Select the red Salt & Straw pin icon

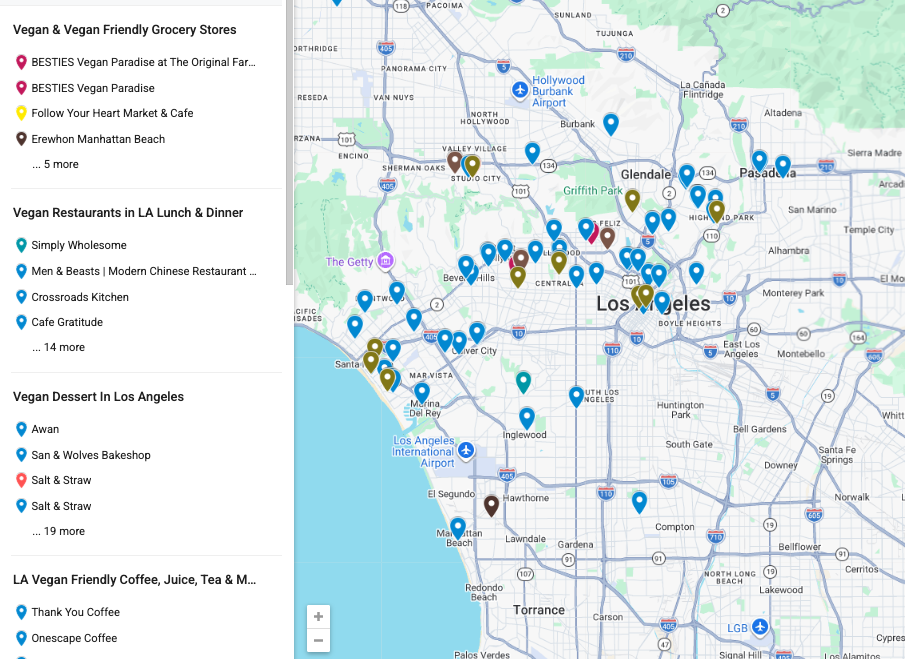[20, 480]
